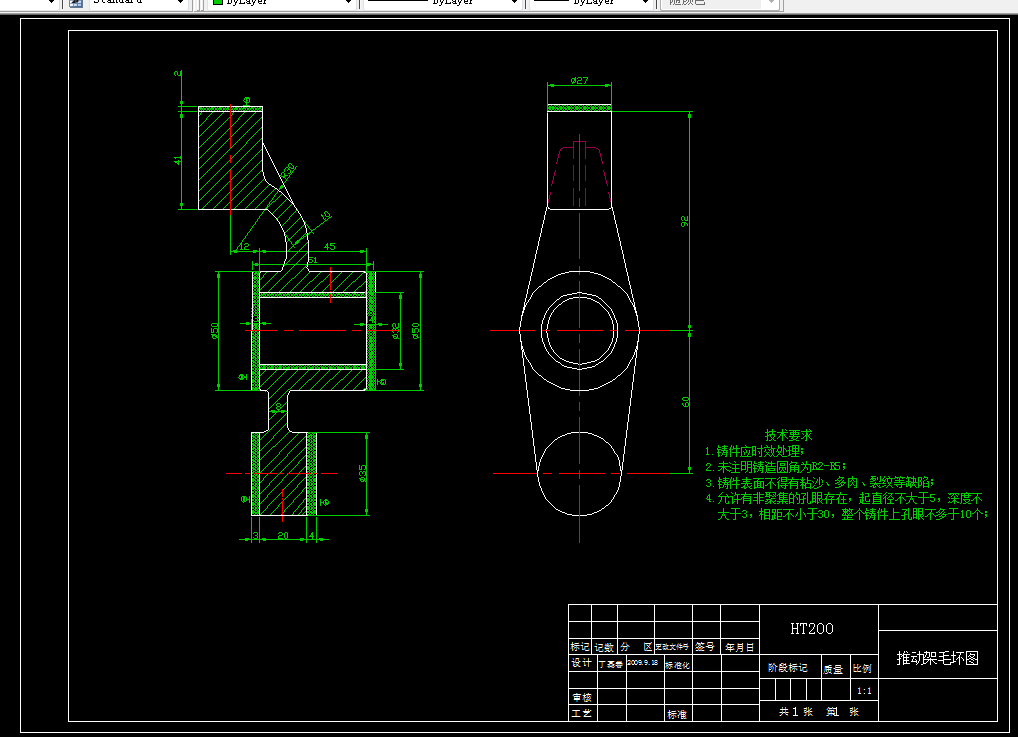The width and height of the screenshot is (1018, 737).
Task: Select the 推动架毛坯图 drawing title text
Action: [x=937, y=658]
